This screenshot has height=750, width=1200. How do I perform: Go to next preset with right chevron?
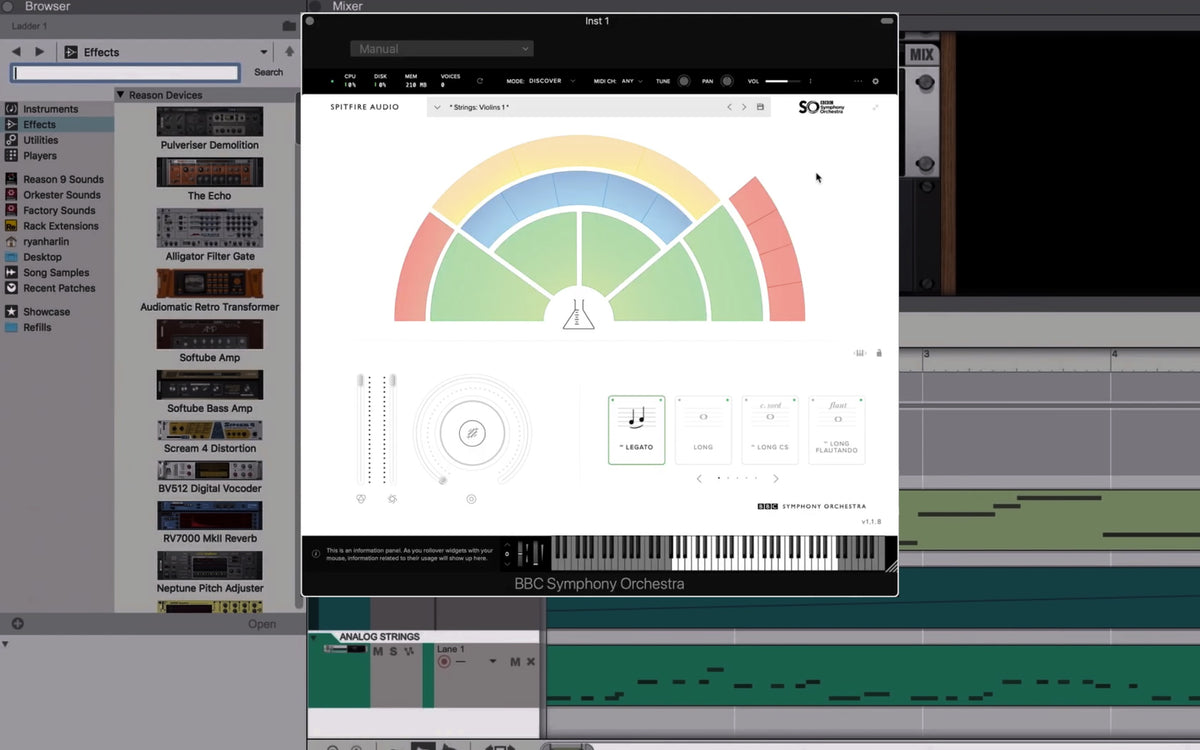(x=744, y=107)
